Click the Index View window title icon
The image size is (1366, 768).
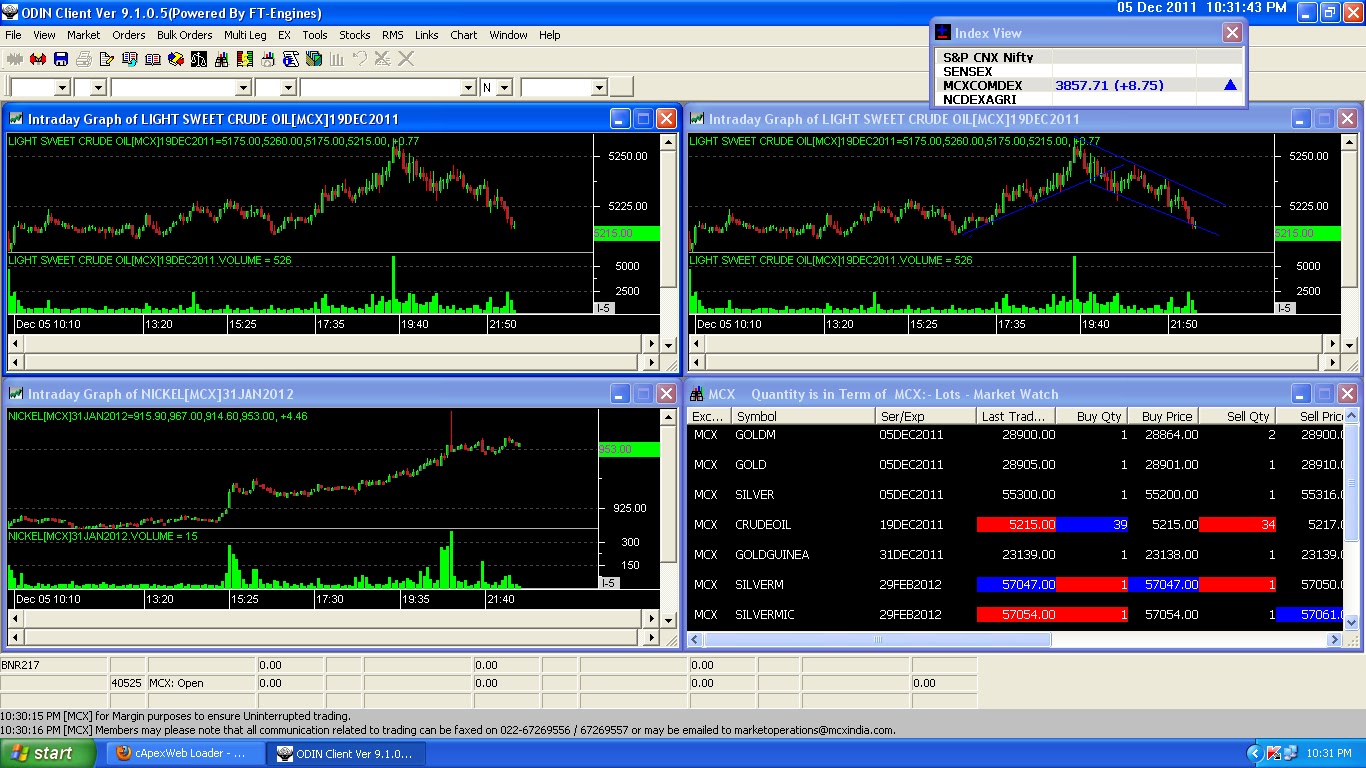[x=943, y=33]
